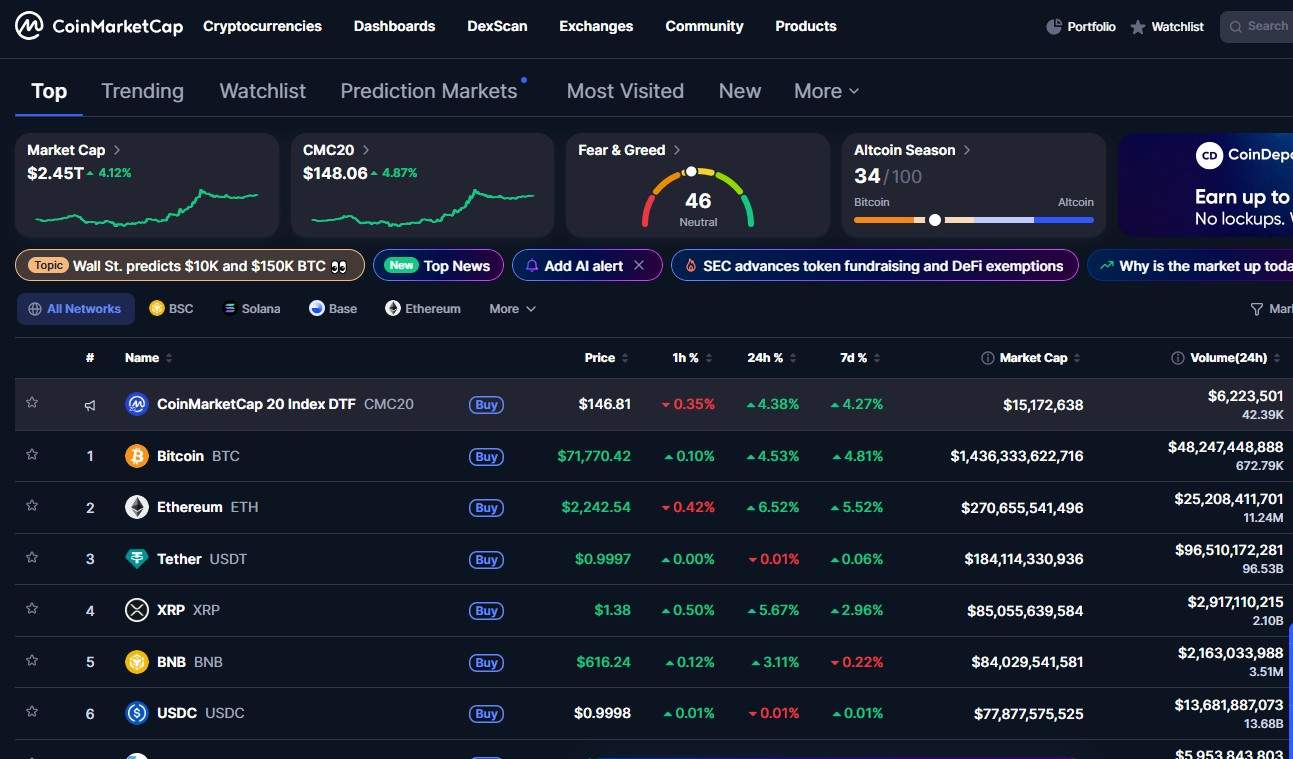Select the BSC network filter

[170, 308]
